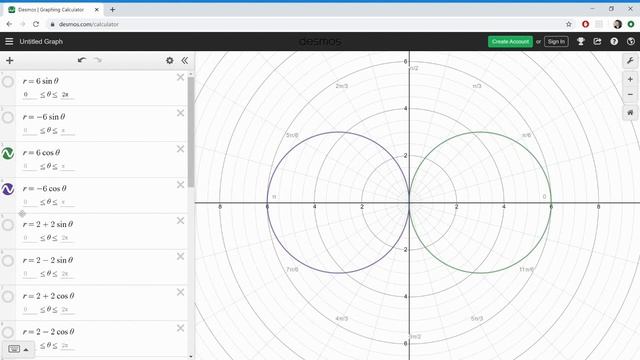Open the red Opera extension icon
This screenshot has height=360, width=640.
(x=585, y=24)
